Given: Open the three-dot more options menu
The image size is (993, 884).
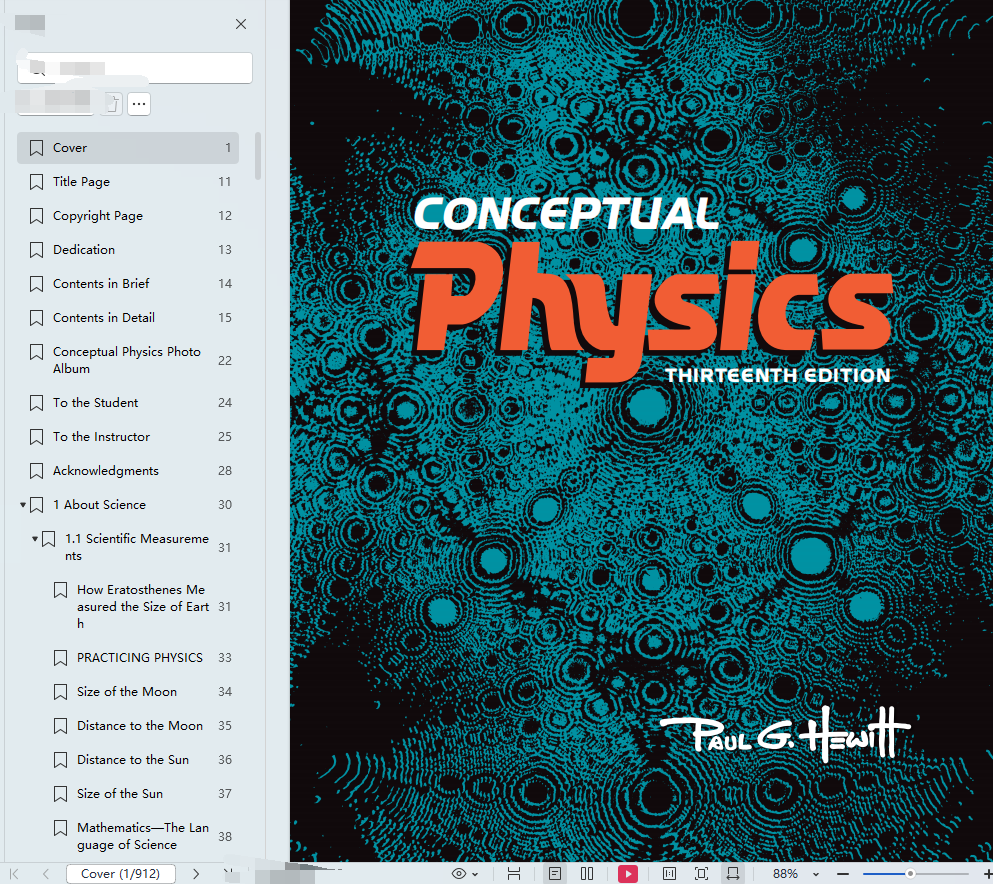Looking at the screenshot, I should [x=139, y=104].
